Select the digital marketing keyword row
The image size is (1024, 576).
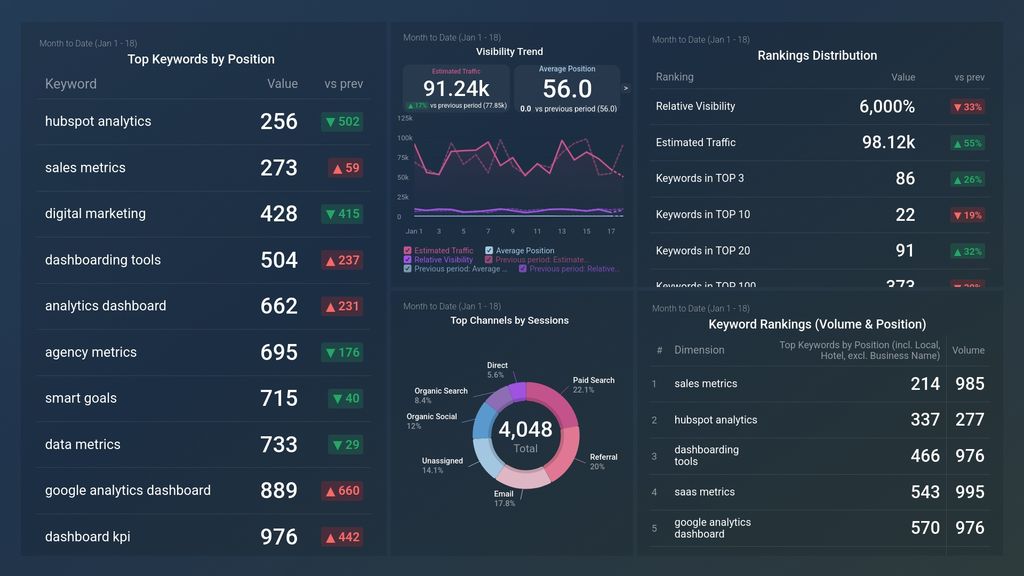[204, 214]
